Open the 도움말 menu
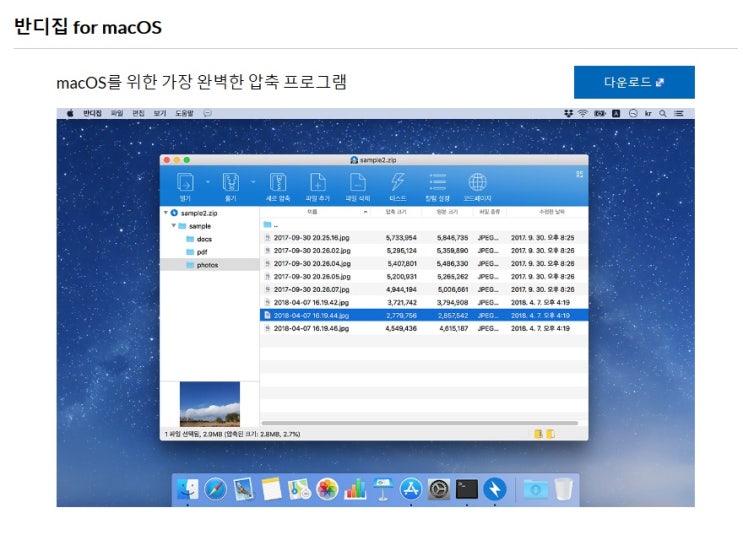 click(184, 113)
